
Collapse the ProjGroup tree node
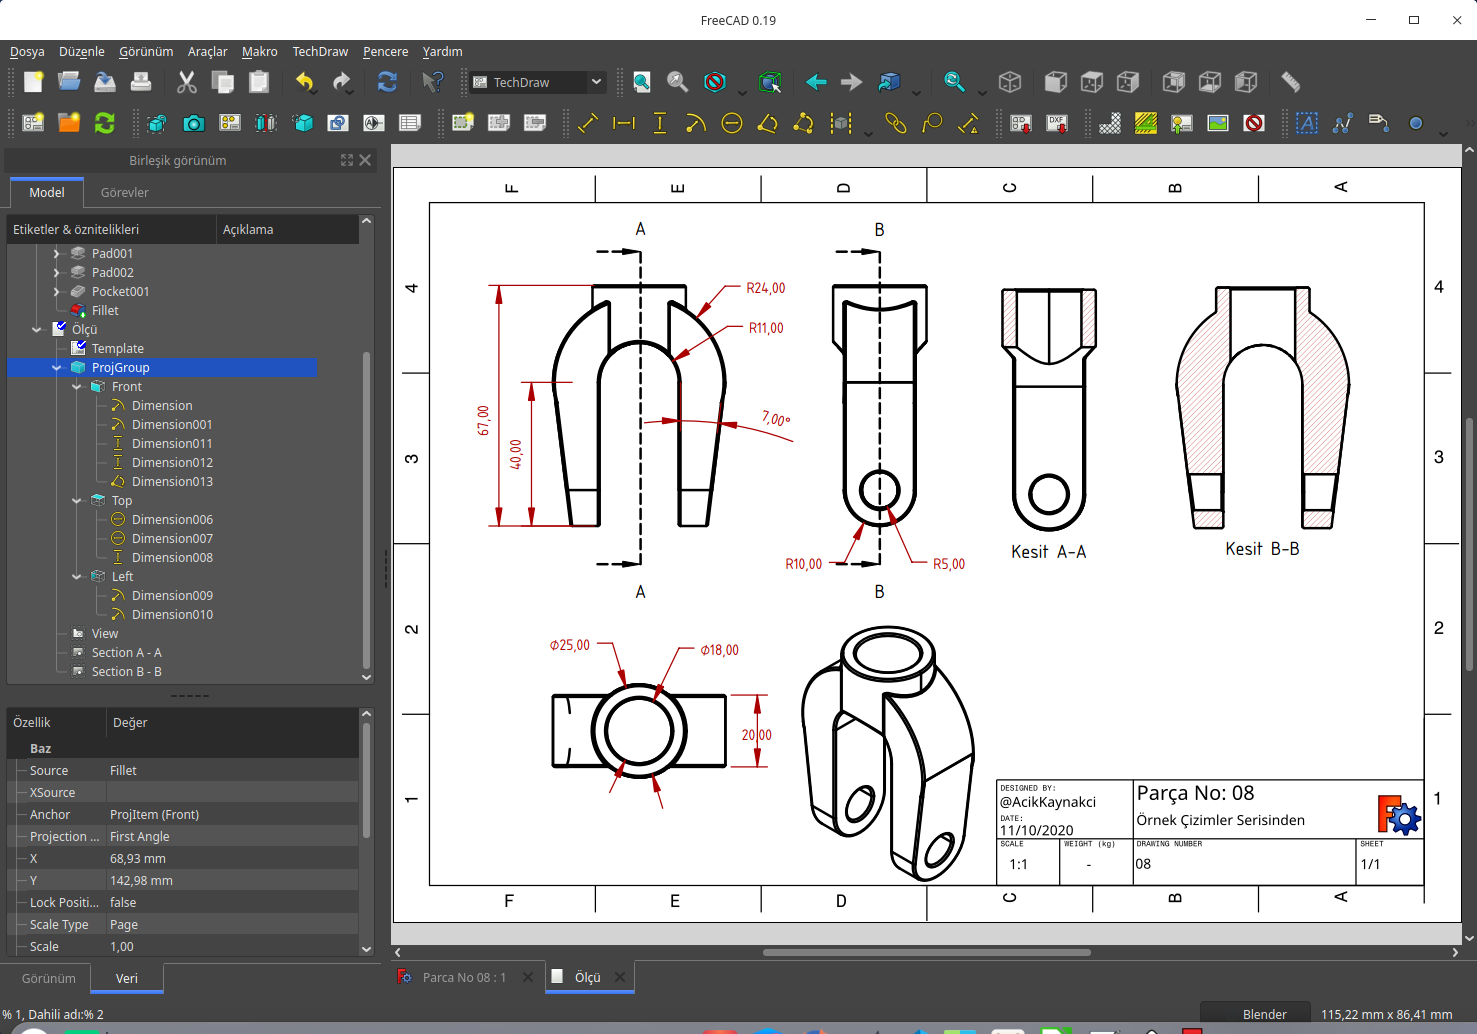click(x=57, y=368)
